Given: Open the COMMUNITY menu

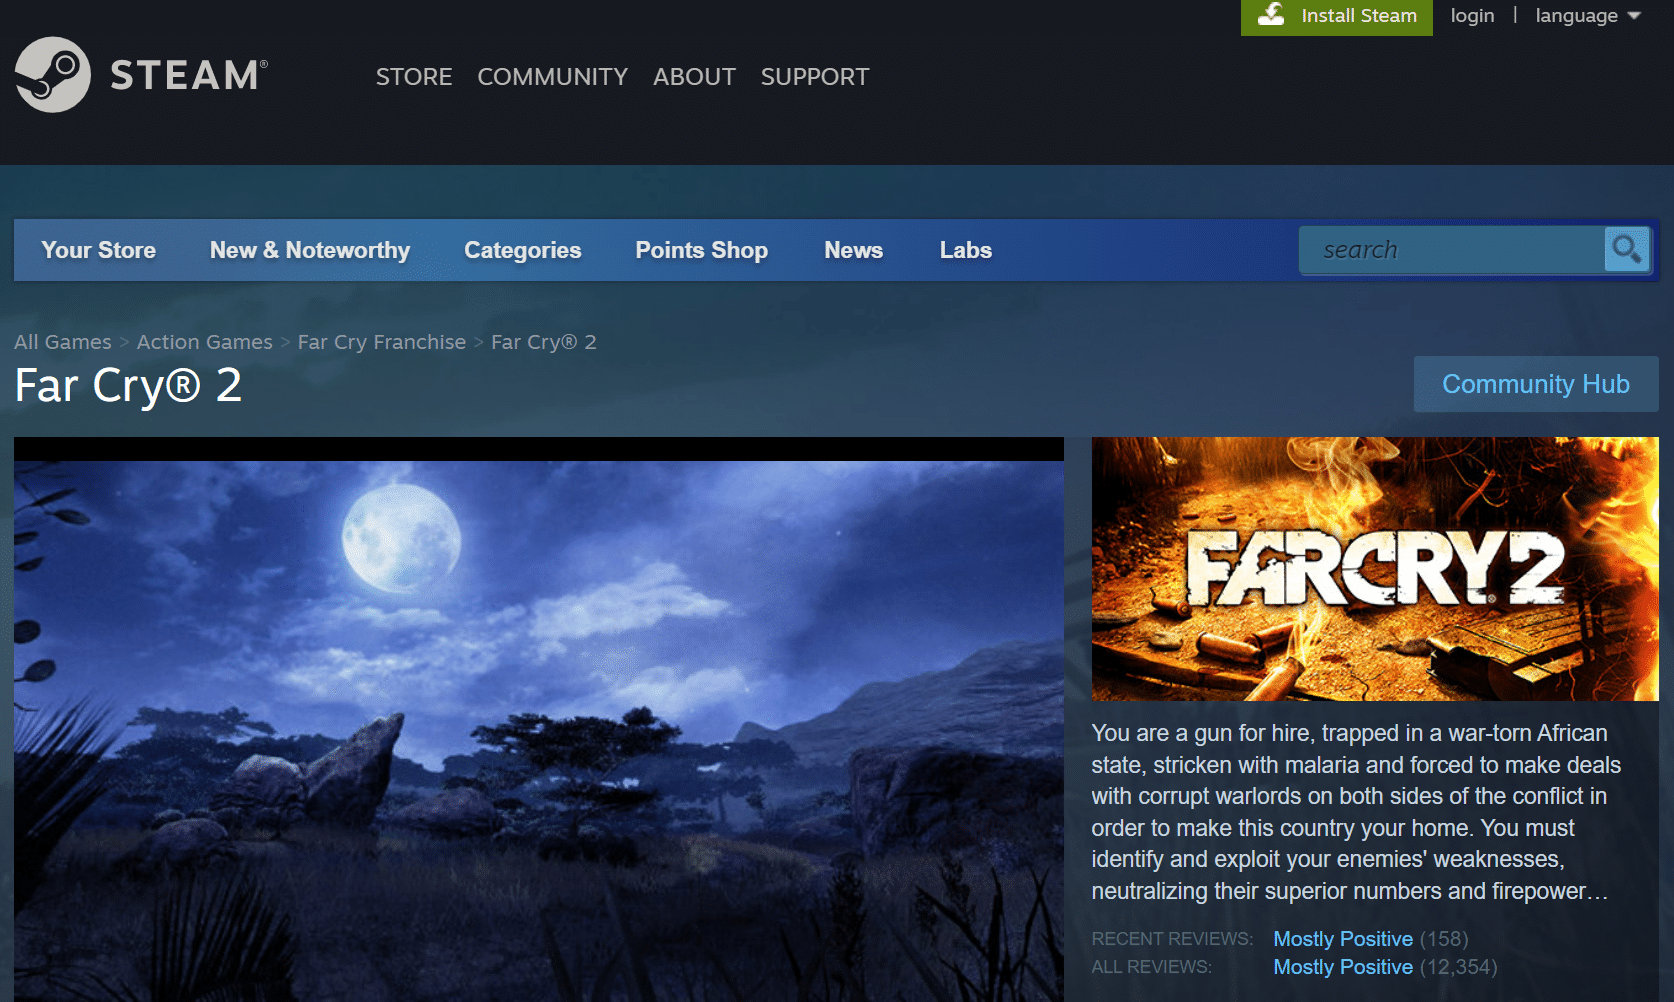Looking at the screenshot, I should pyautogui.click(x=552, y=77).
